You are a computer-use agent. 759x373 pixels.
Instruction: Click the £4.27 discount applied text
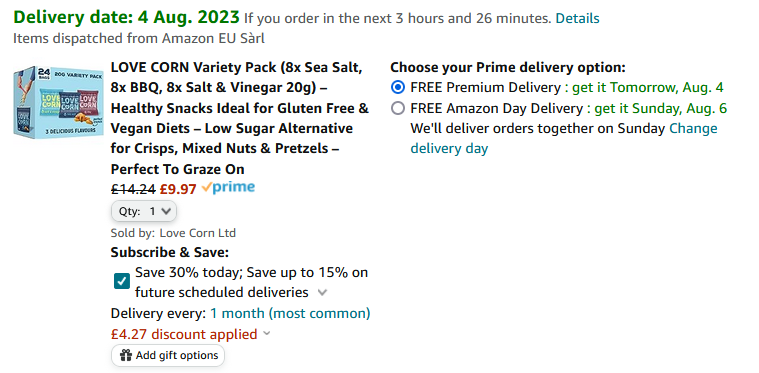pyautogui.click(x=184, y=334)
